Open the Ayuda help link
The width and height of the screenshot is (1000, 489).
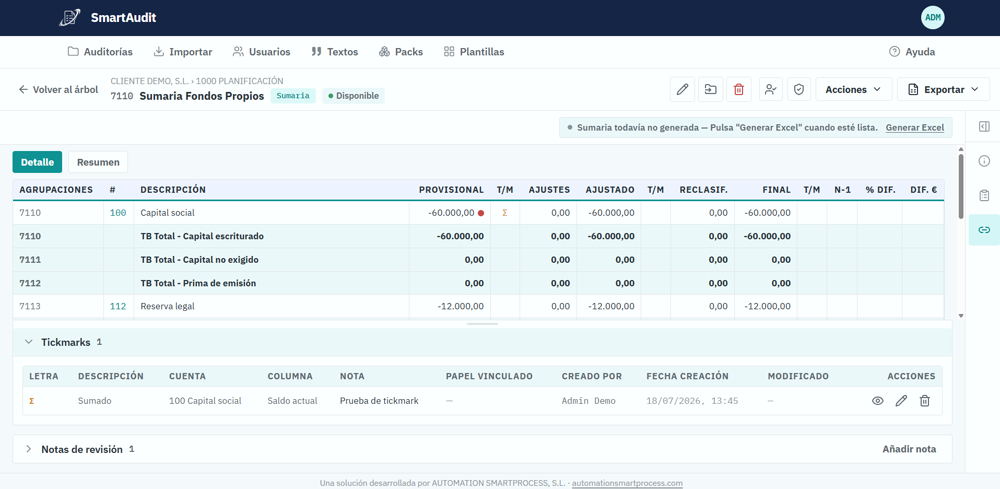(x=912, y=52)
